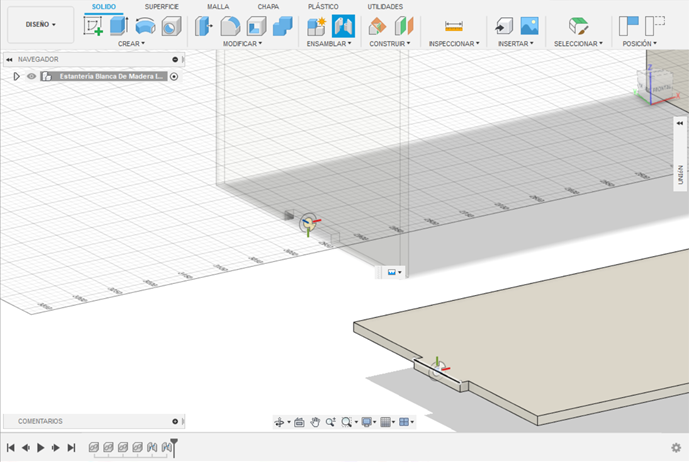Select the Hole tool
The width and height of the screenshot is (689, 462).
171,26
